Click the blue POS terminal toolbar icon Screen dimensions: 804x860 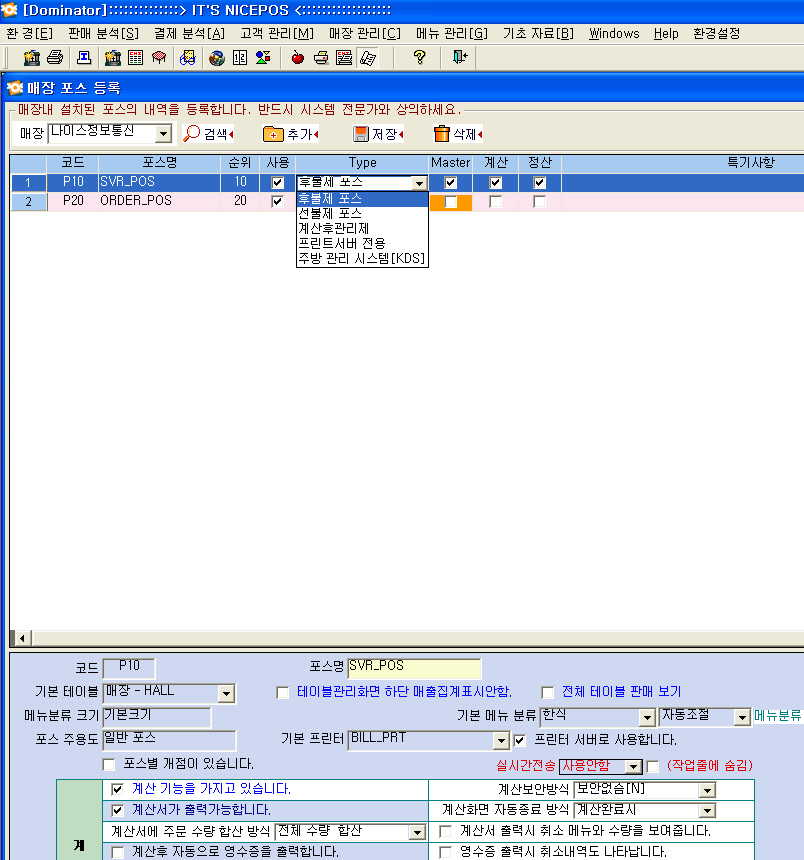[x=84, y=58]
